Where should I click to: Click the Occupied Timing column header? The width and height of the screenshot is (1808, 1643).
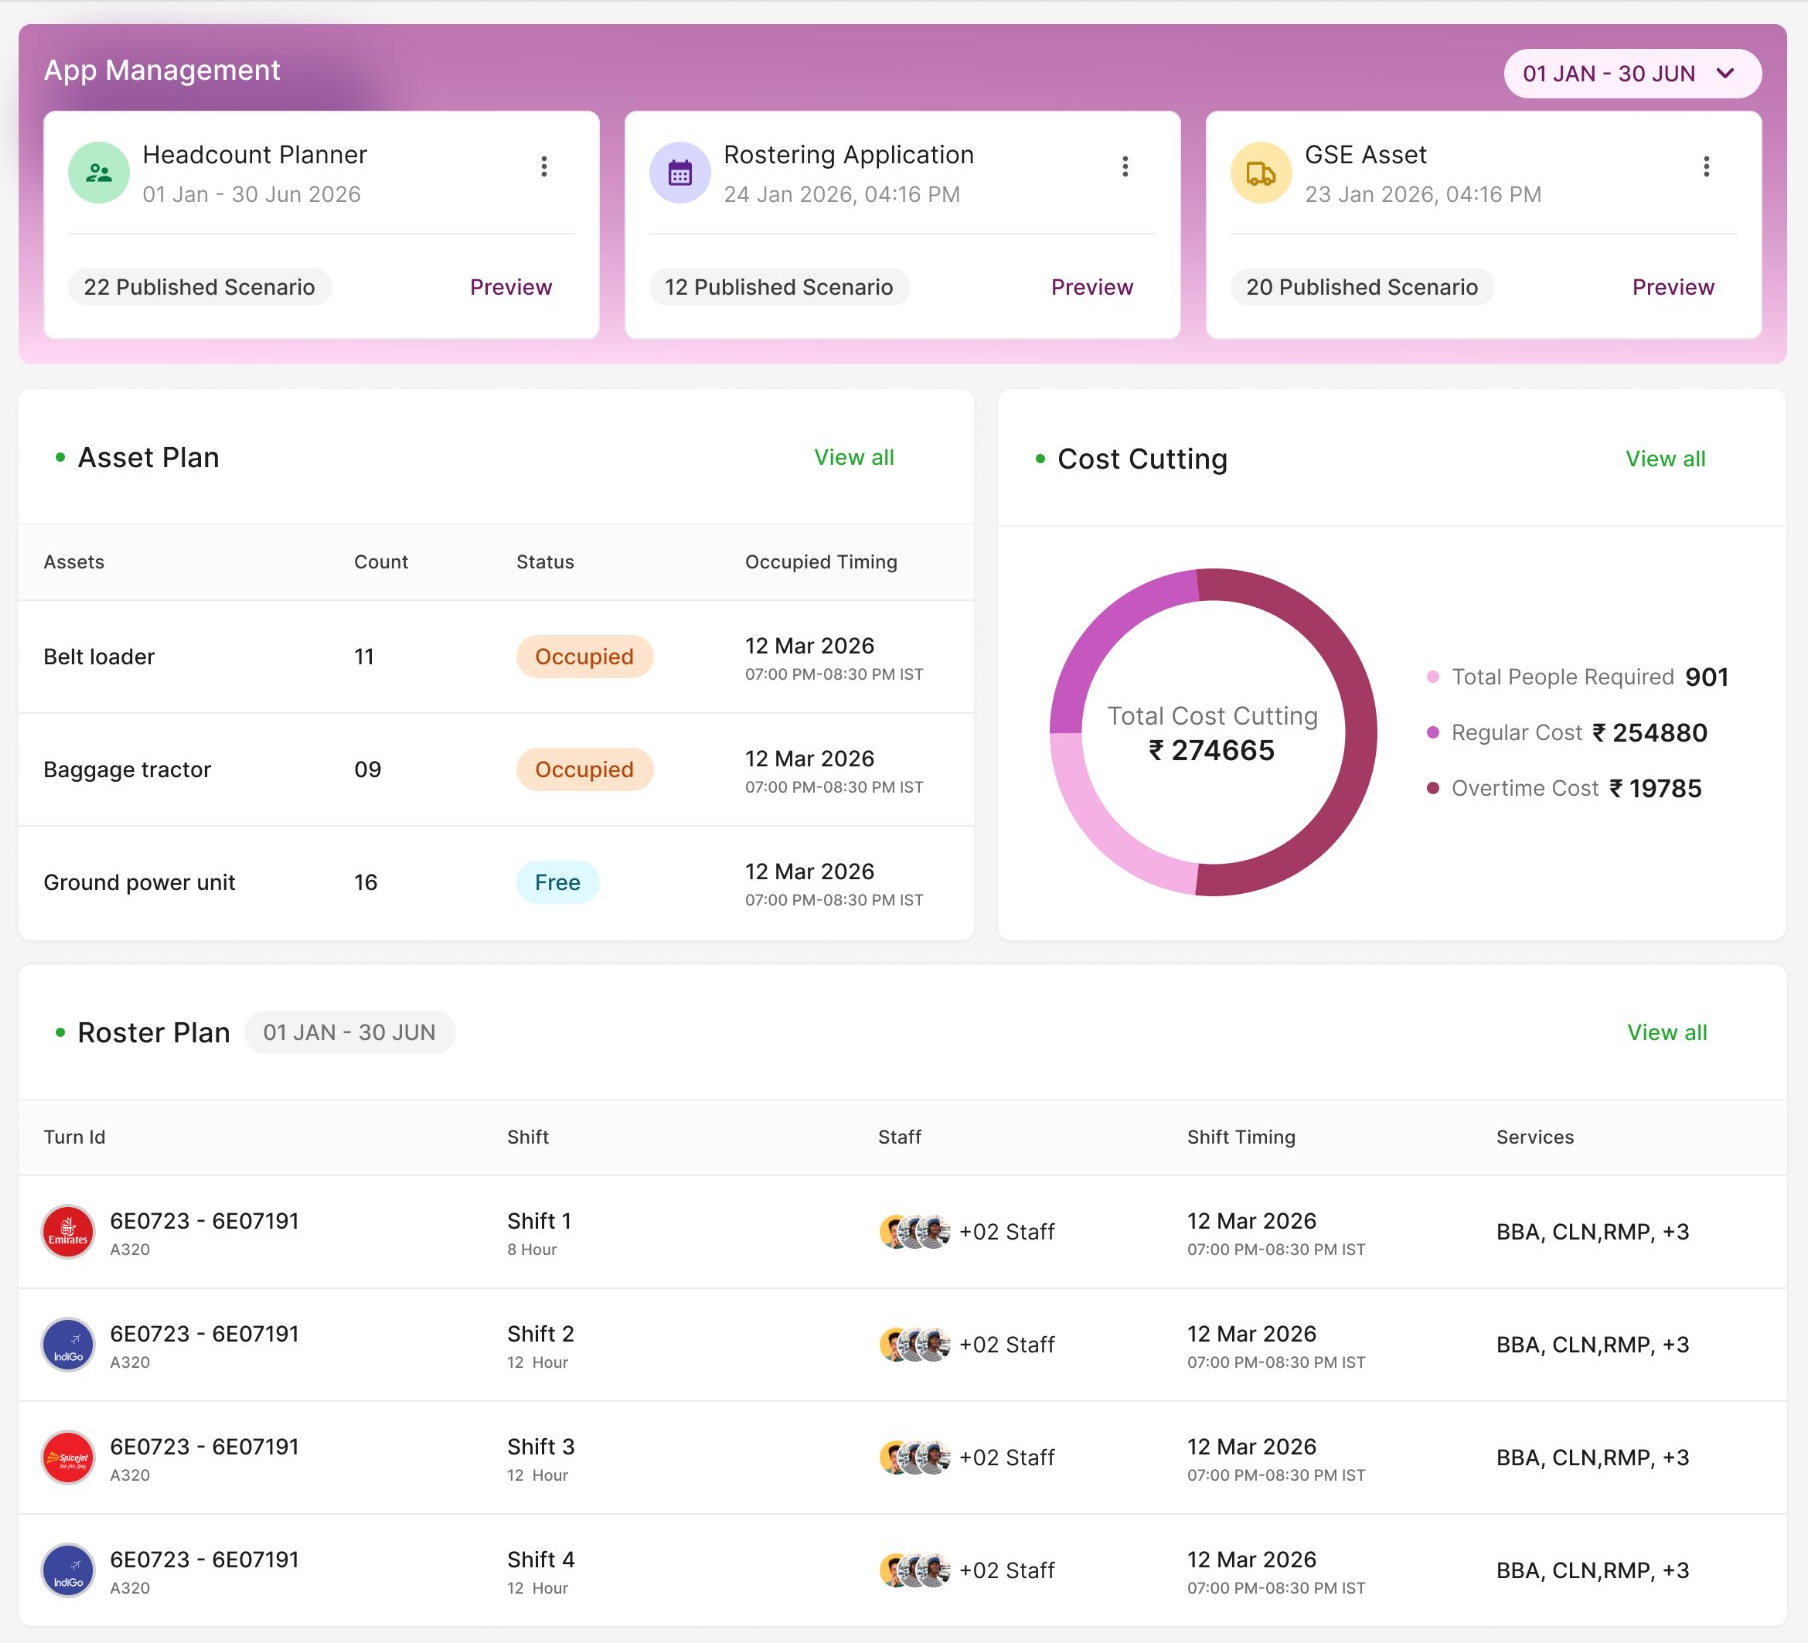click(821, 562)
